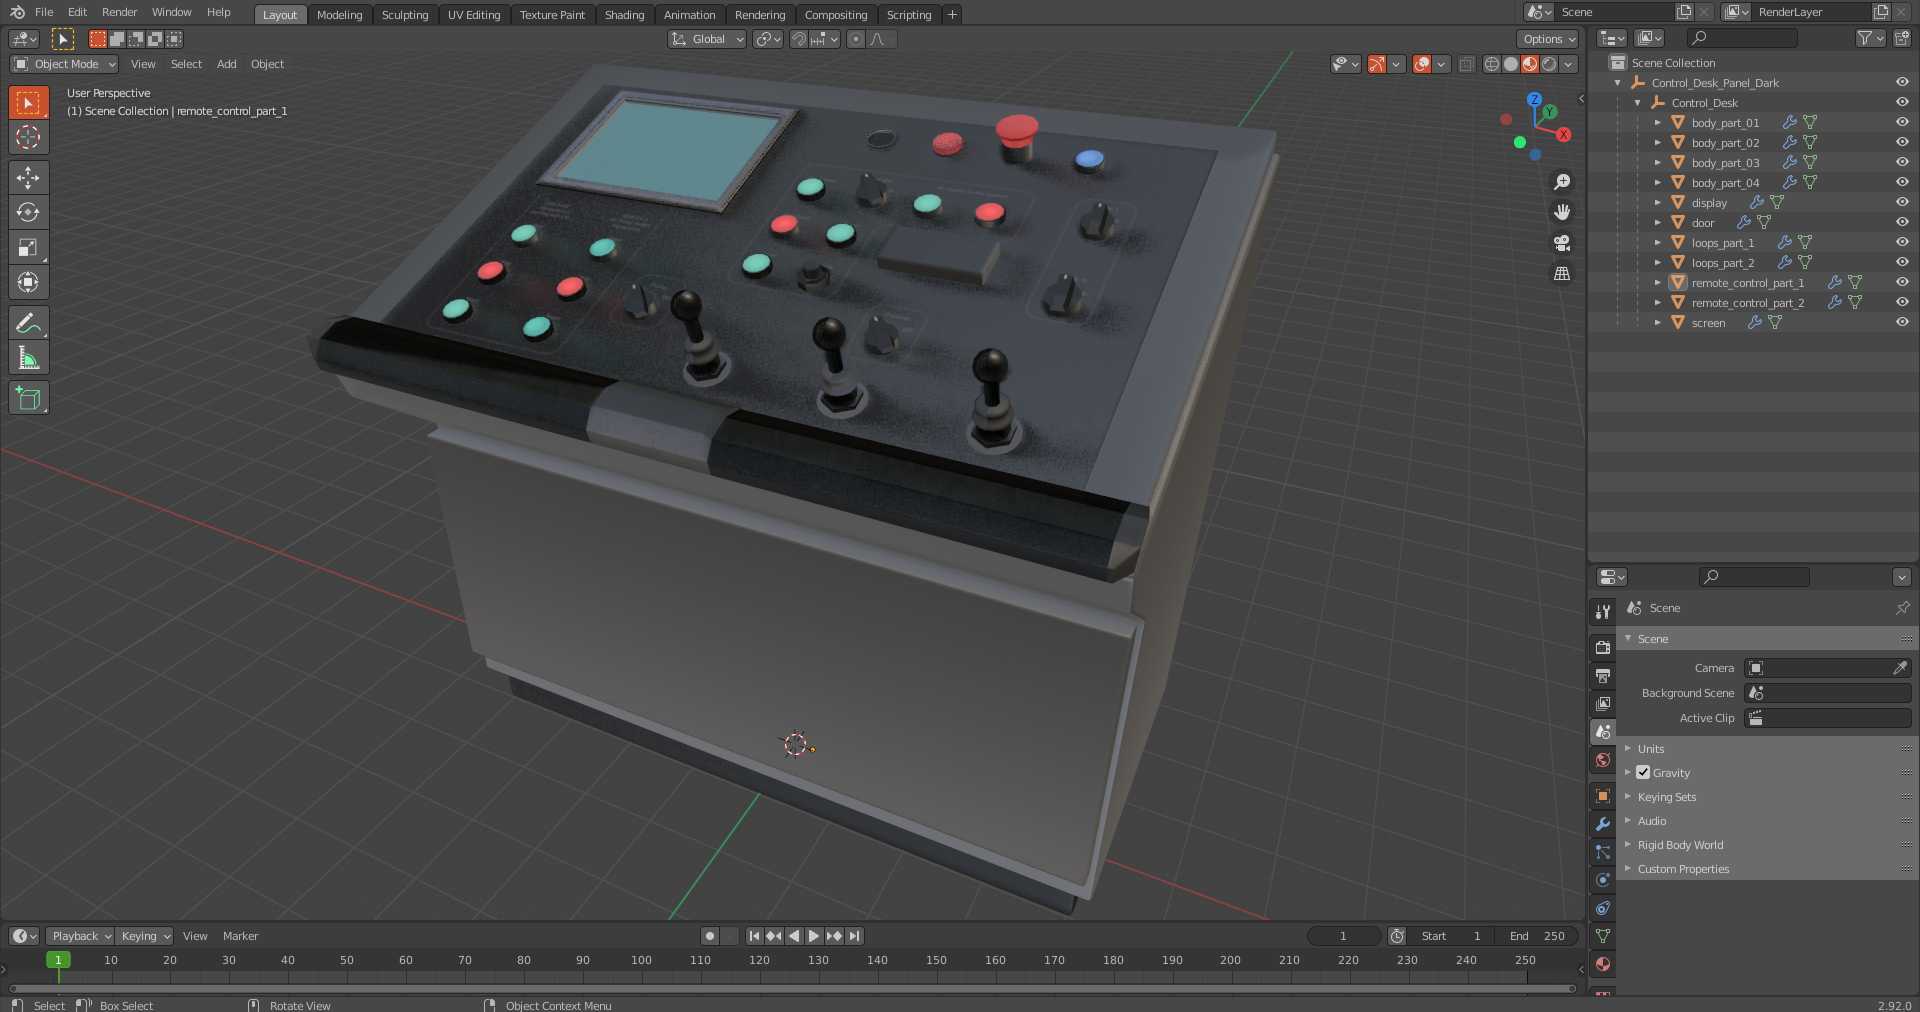Switch to UV Editing workspace
Screen dimensions: 1920x1012
click(474, 15)
